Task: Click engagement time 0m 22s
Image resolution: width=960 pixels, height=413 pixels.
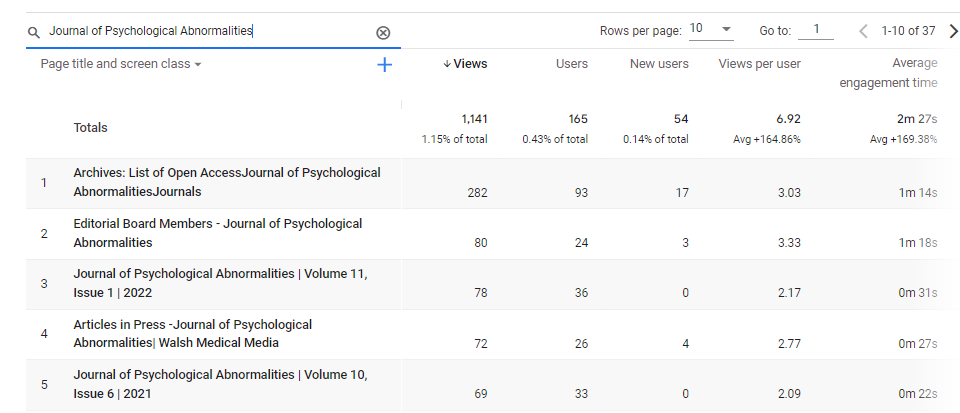Action: coord(918,394)
